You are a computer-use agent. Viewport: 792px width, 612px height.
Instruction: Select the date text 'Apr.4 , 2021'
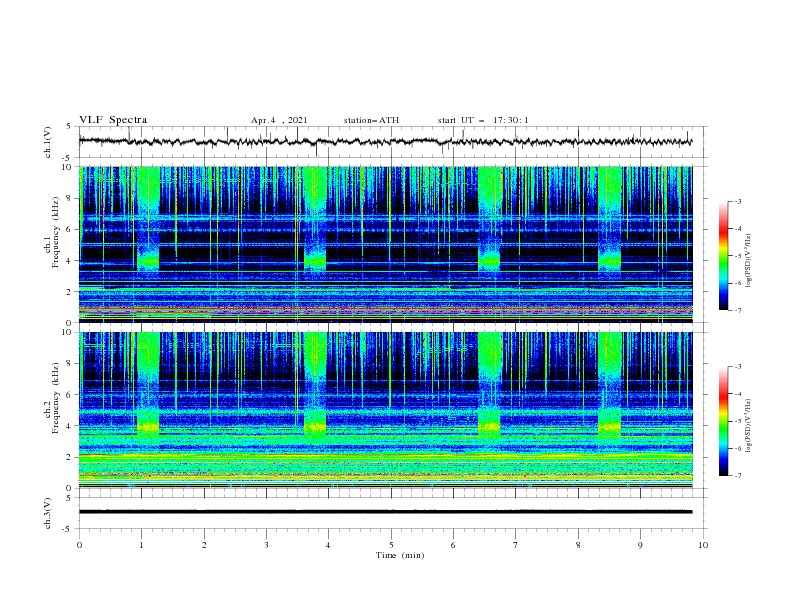click(x=279, y=120)
